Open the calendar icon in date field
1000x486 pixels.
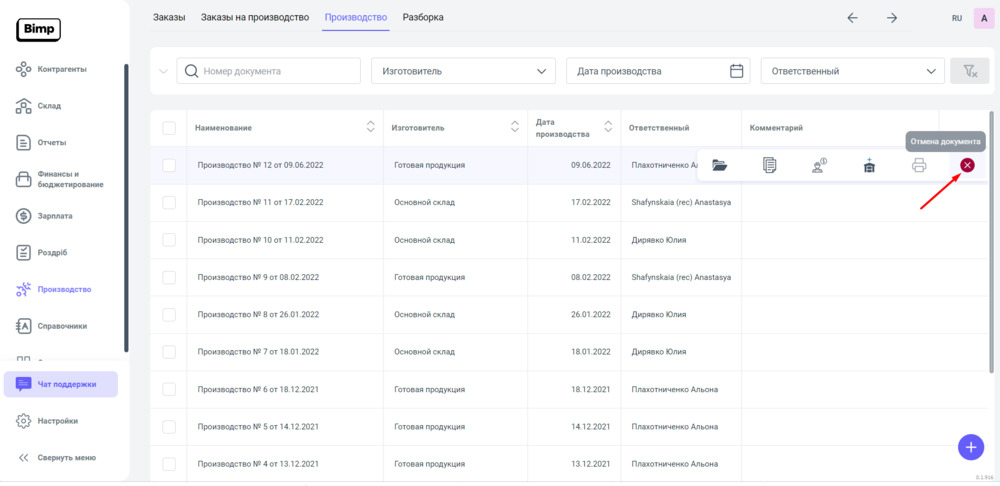737,71
